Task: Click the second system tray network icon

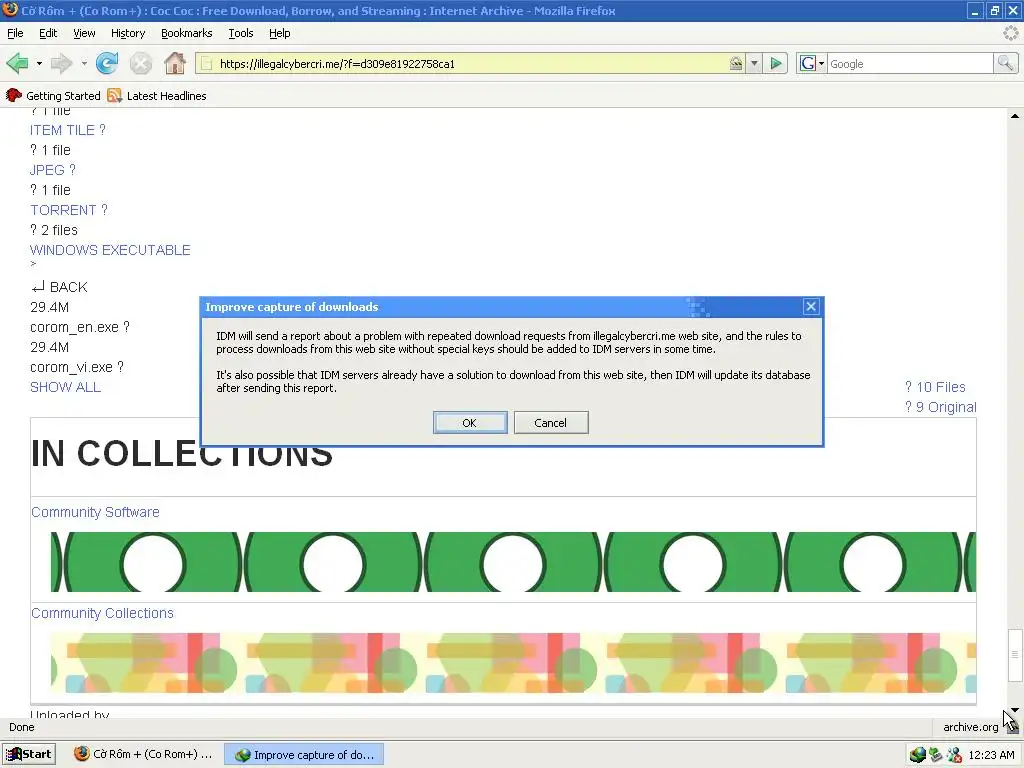Action: 936,755
